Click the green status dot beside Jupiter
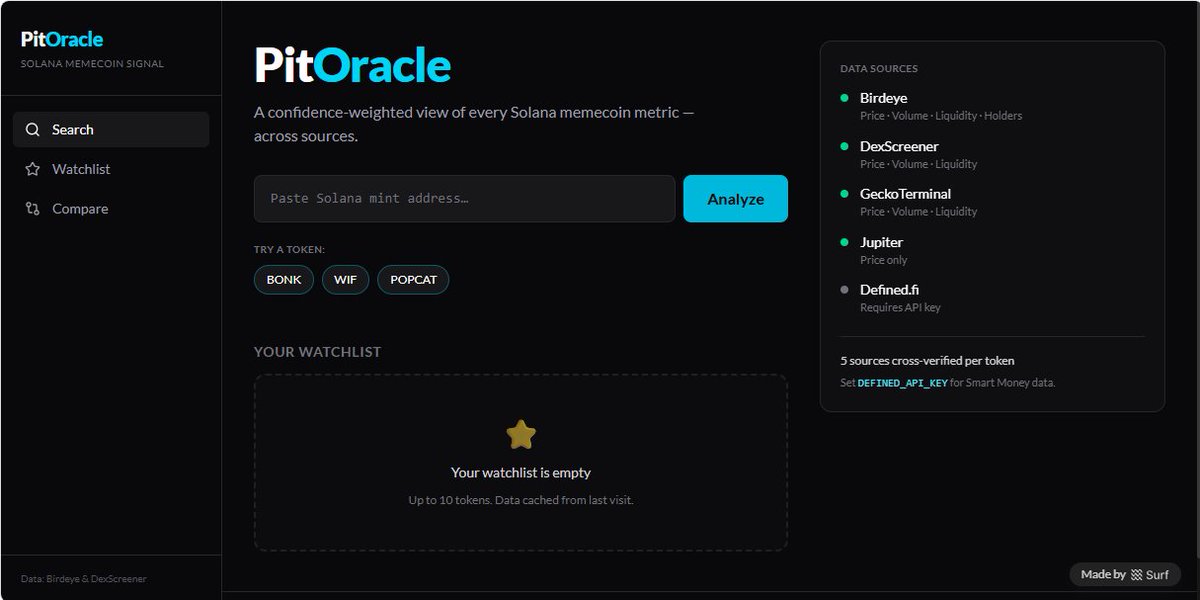1200x600 pixels. [x=845, y=242]
